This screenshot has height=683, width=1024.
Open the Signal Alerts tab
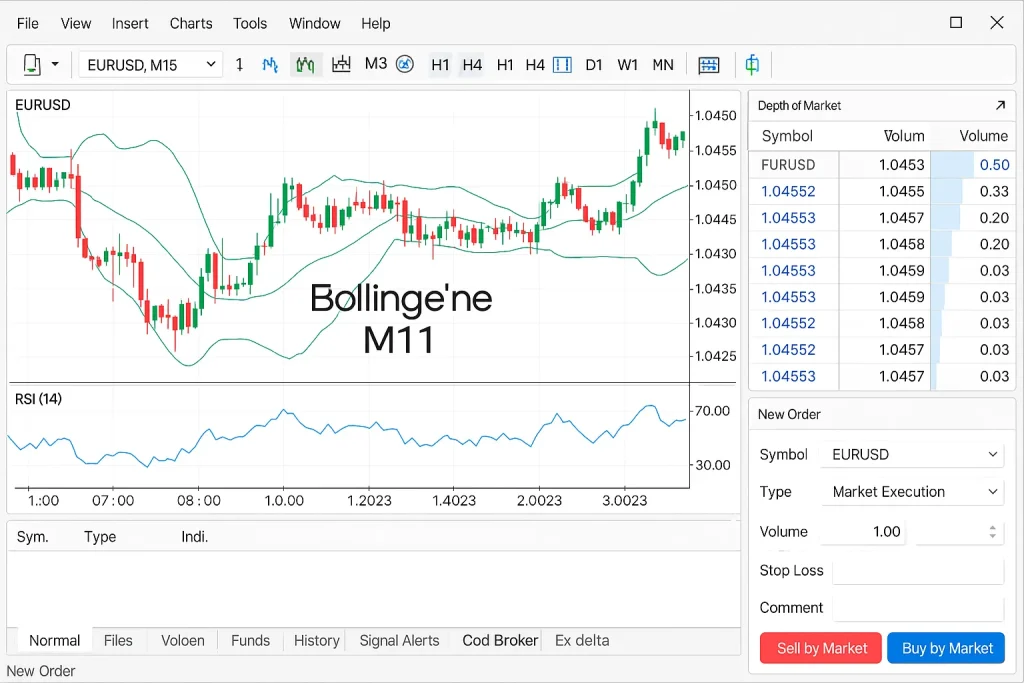tap(400, 641)
